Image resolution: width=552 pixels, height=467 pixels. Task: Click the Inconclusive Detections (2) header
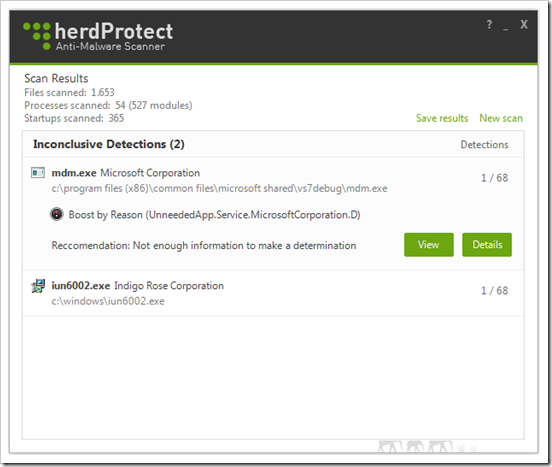pos(109,144)
